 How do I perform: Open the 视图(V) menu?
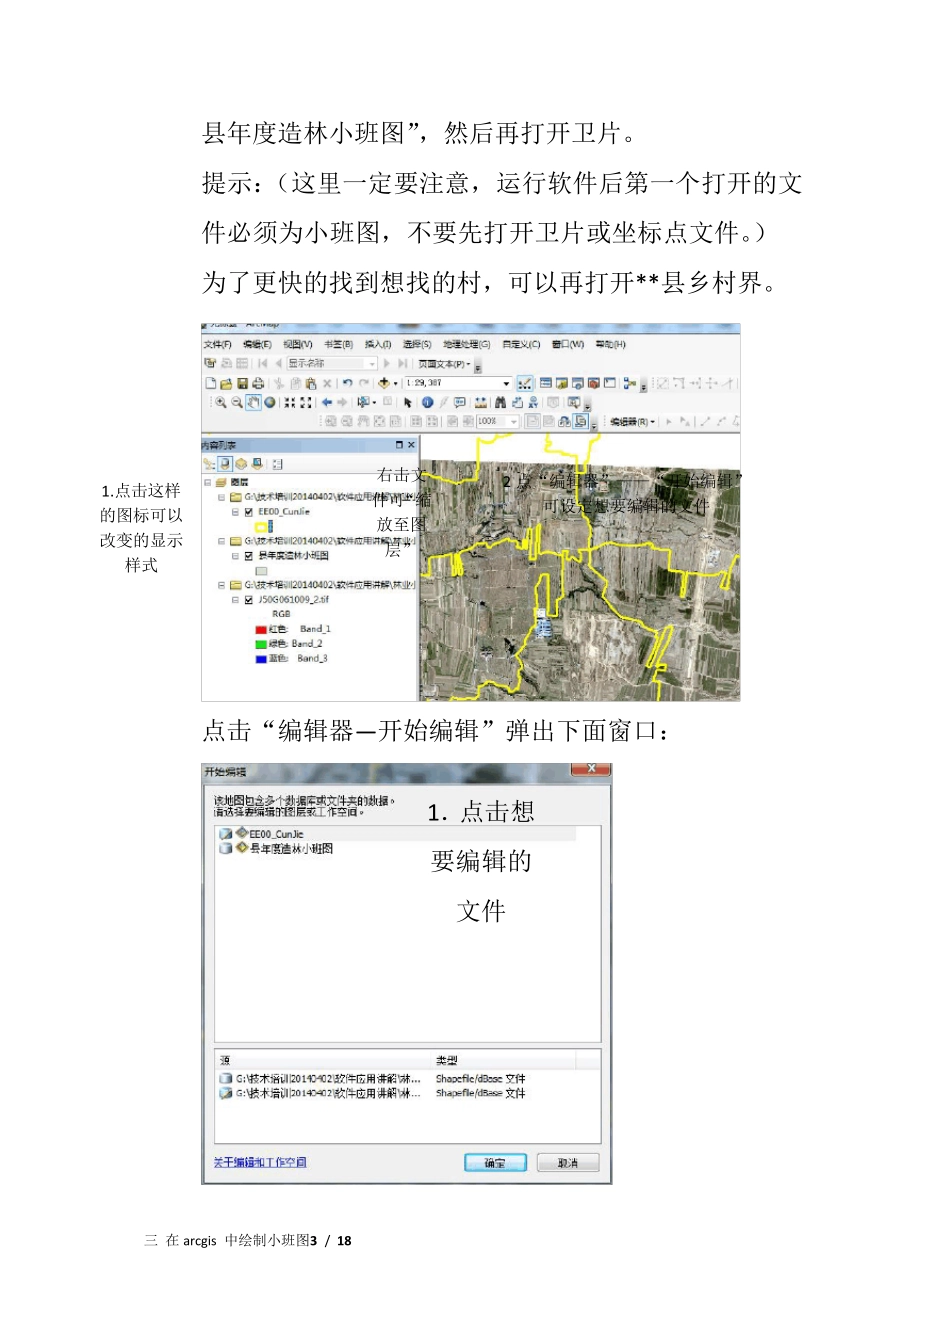tap(298, 344)
